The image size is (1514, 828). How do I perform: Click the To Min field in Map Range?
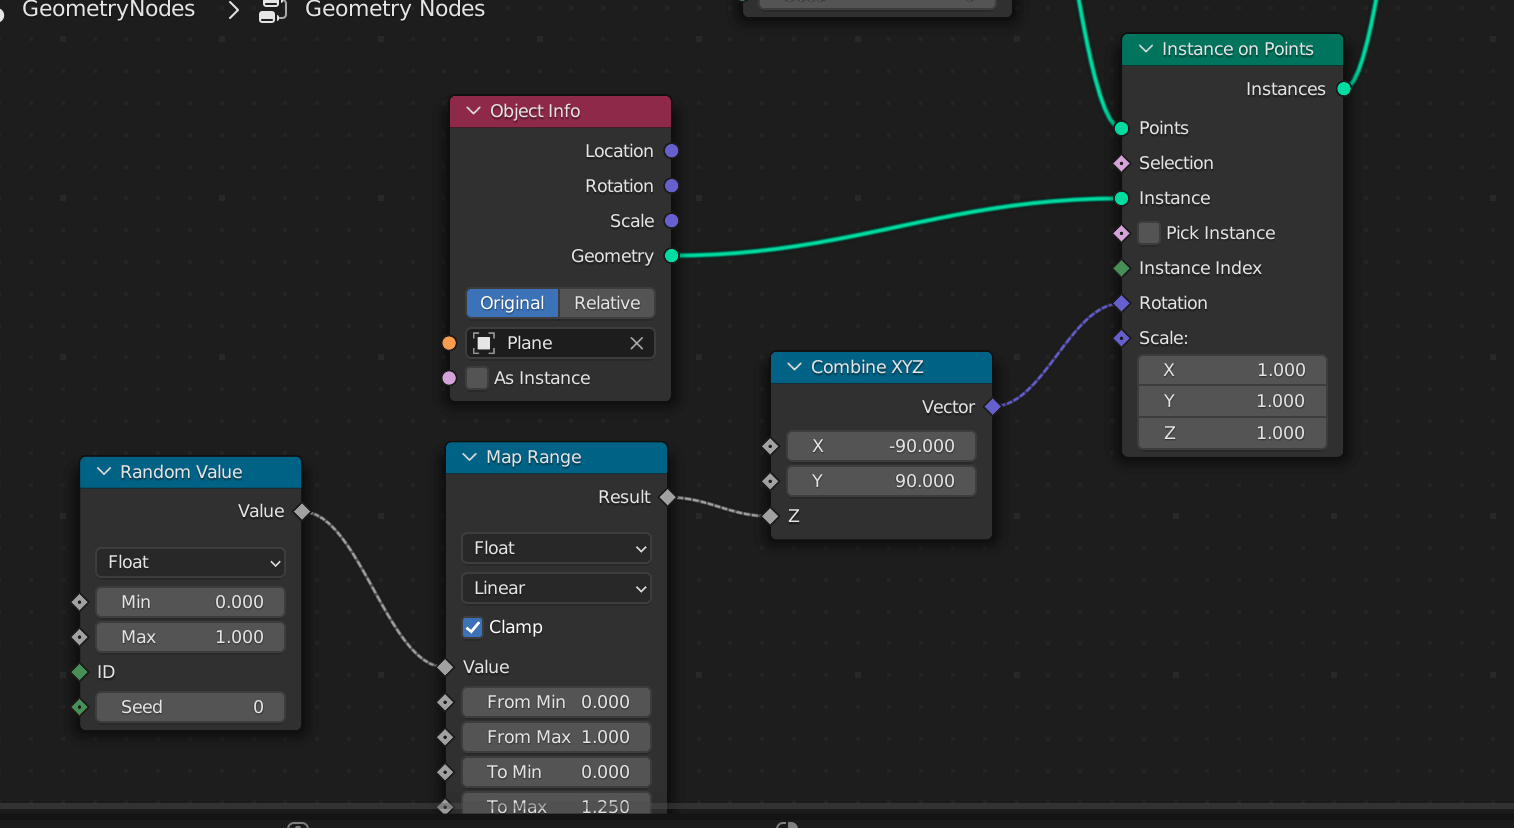click(556, 772)
